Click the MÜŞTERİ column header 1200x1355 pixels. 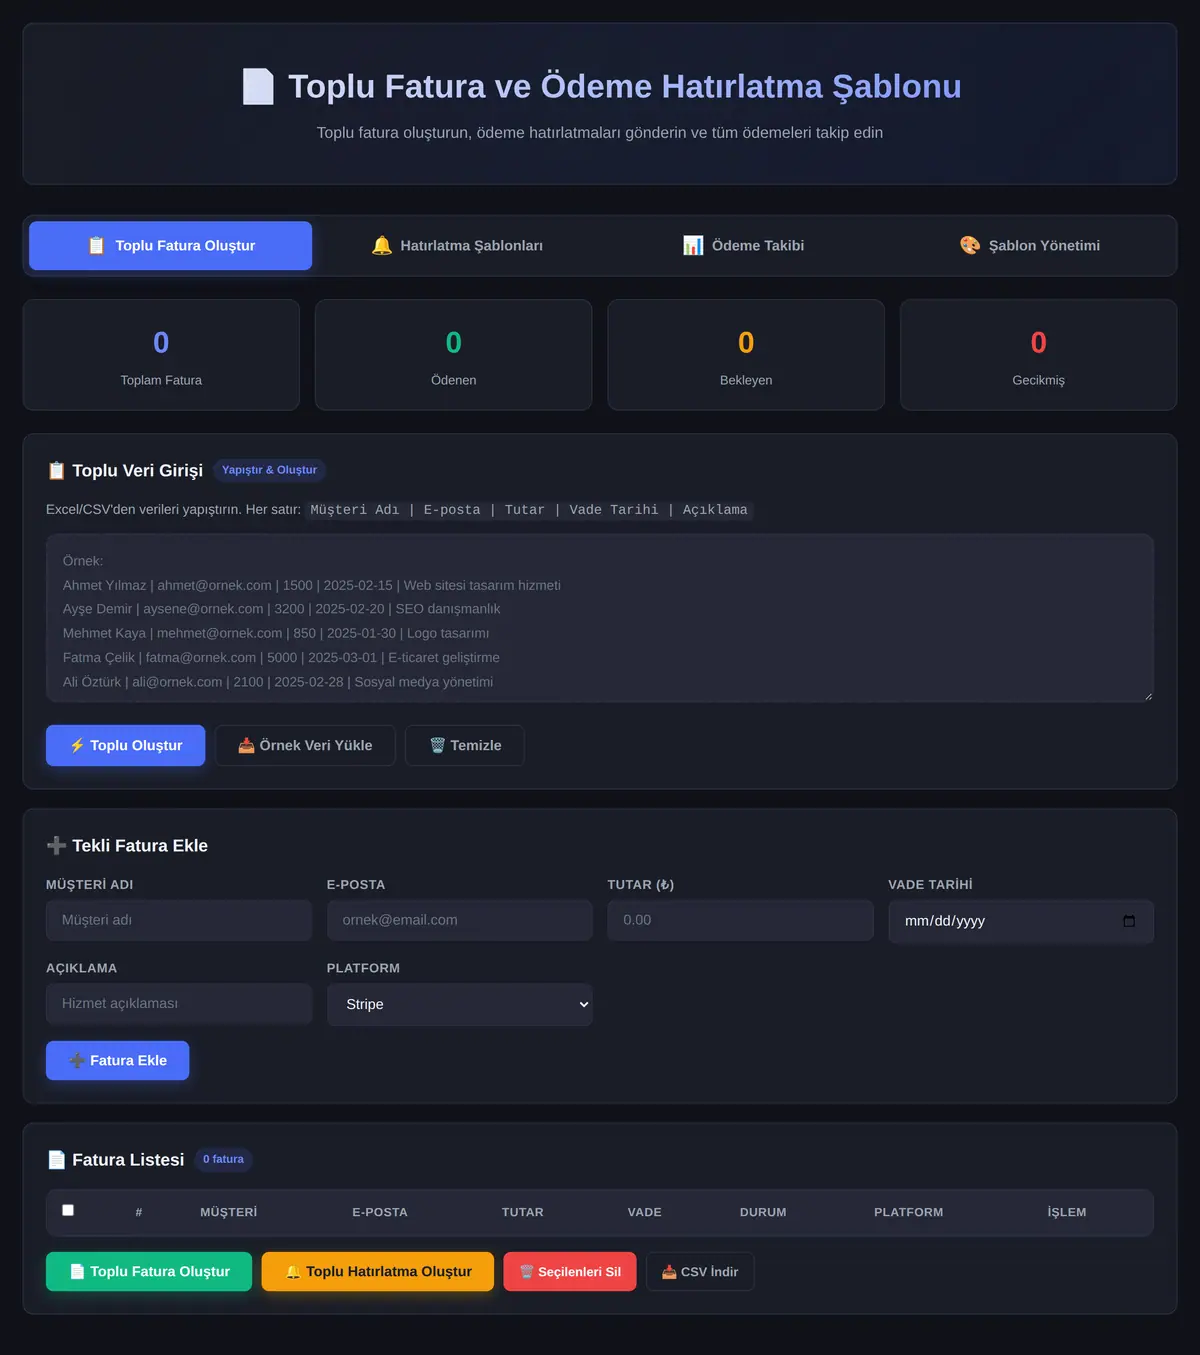(x=228, y=1212)
